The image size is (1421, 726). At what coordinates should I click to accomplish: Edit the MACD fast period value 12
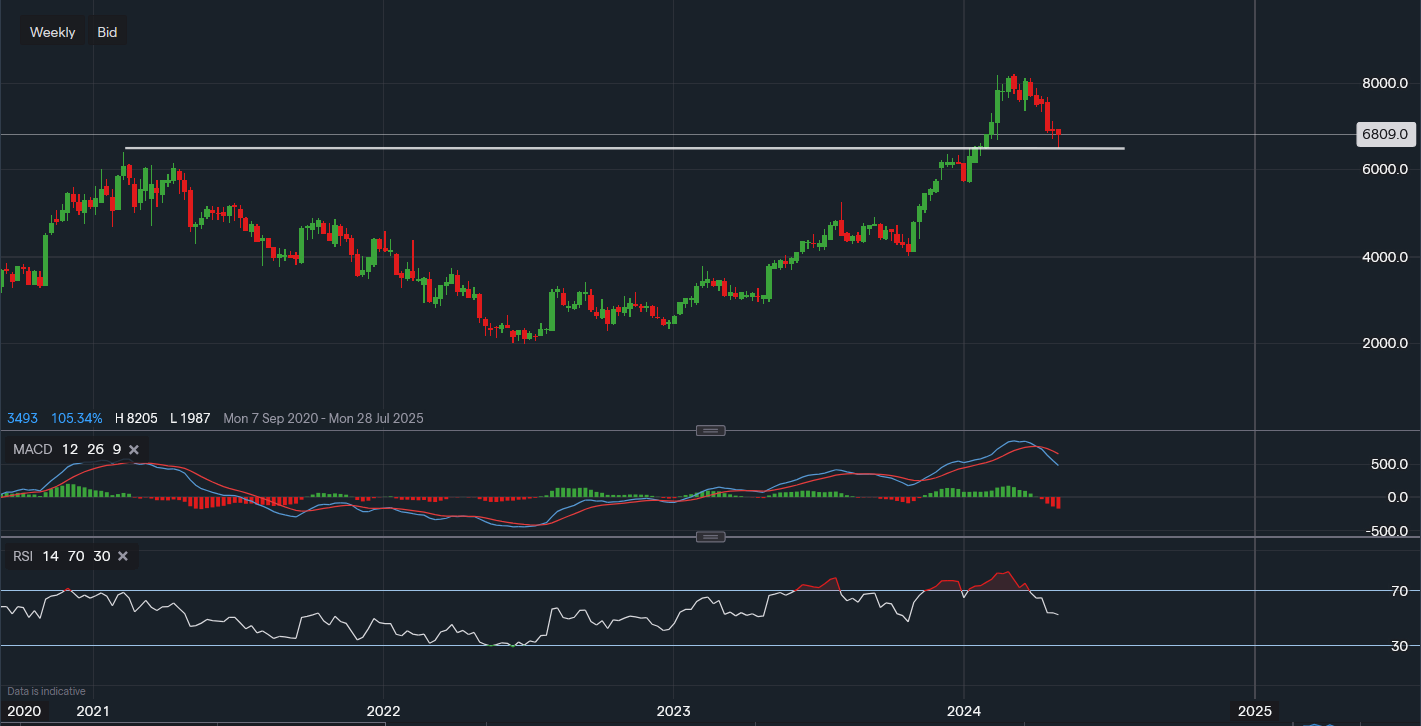click(71, 450)
